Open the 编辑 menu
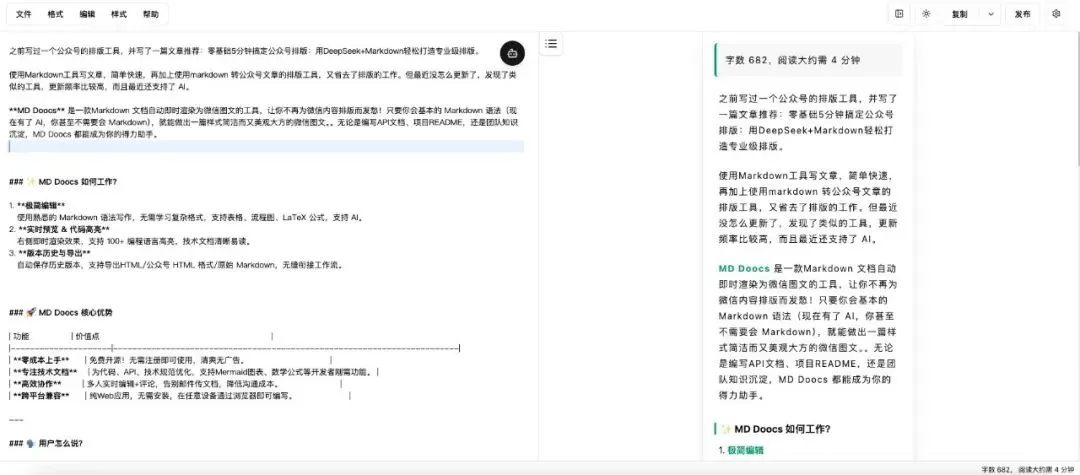Screen dimensions: 1080x475 (x=87, y=15)
